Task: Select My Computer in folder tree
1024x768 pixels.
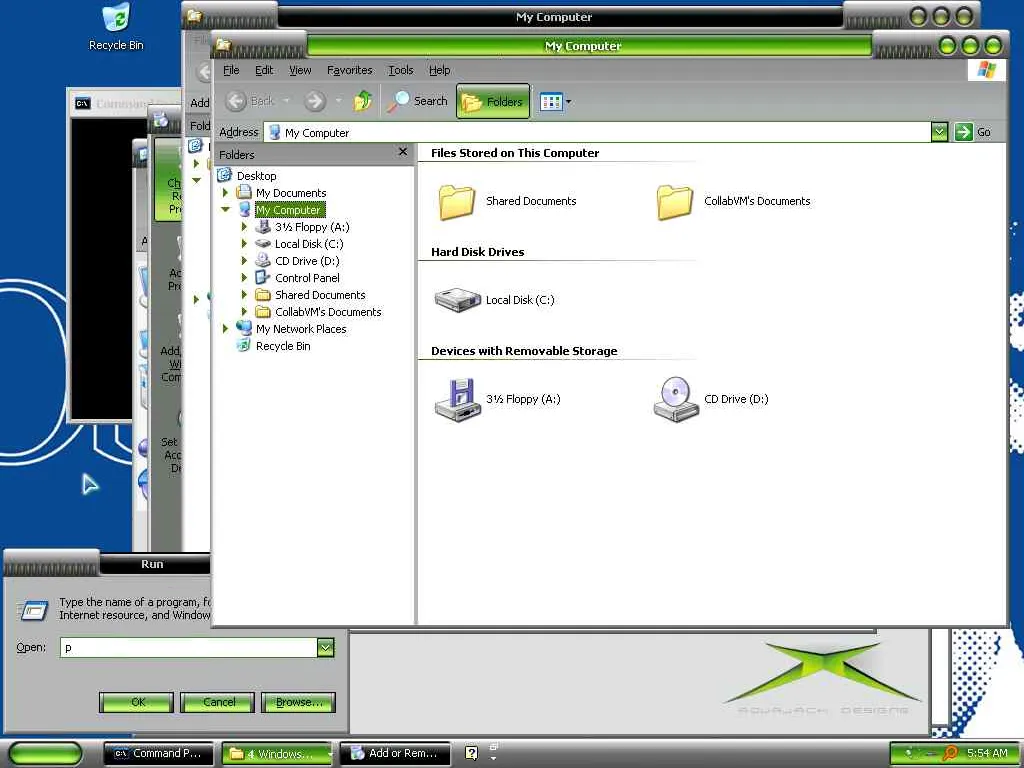Action: (289, 210)
